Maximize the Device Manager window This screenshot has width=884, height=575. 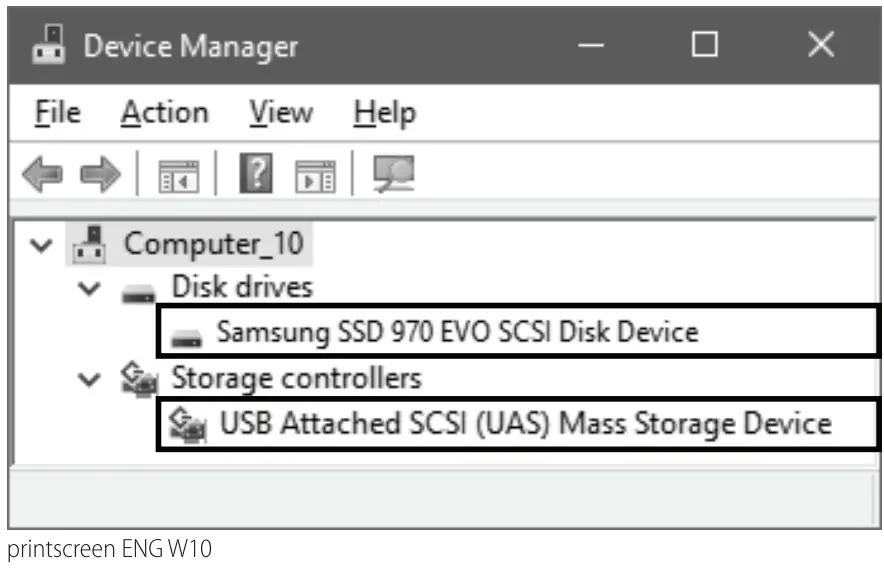(x=705, y=45)
